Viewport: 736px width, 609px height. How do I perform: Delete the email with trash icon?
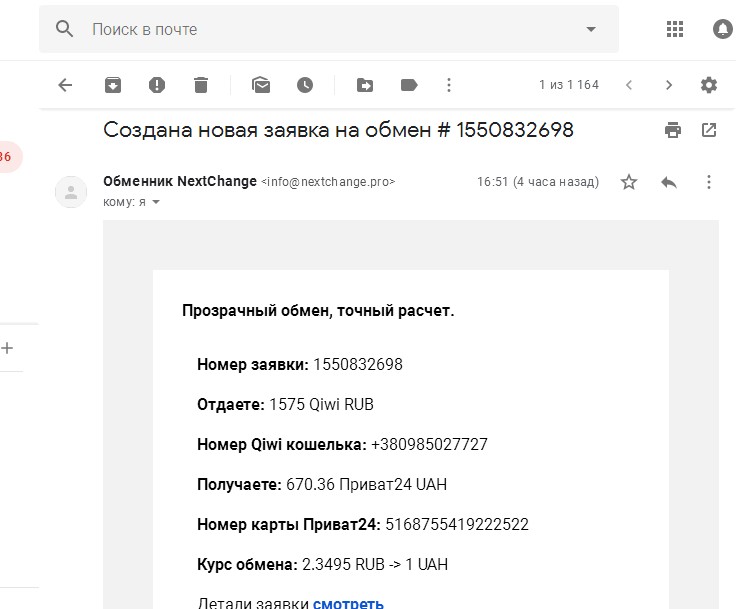[x=201, y=85]
